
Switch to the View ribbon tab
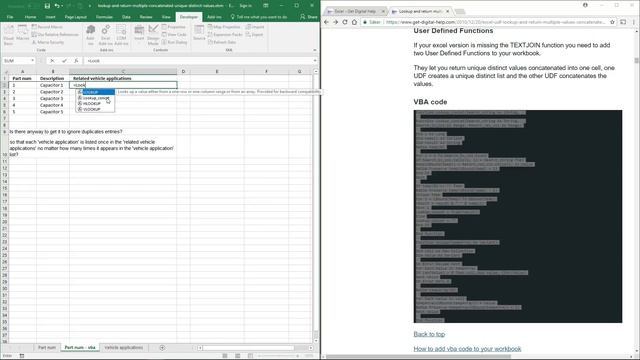point(166,17)
